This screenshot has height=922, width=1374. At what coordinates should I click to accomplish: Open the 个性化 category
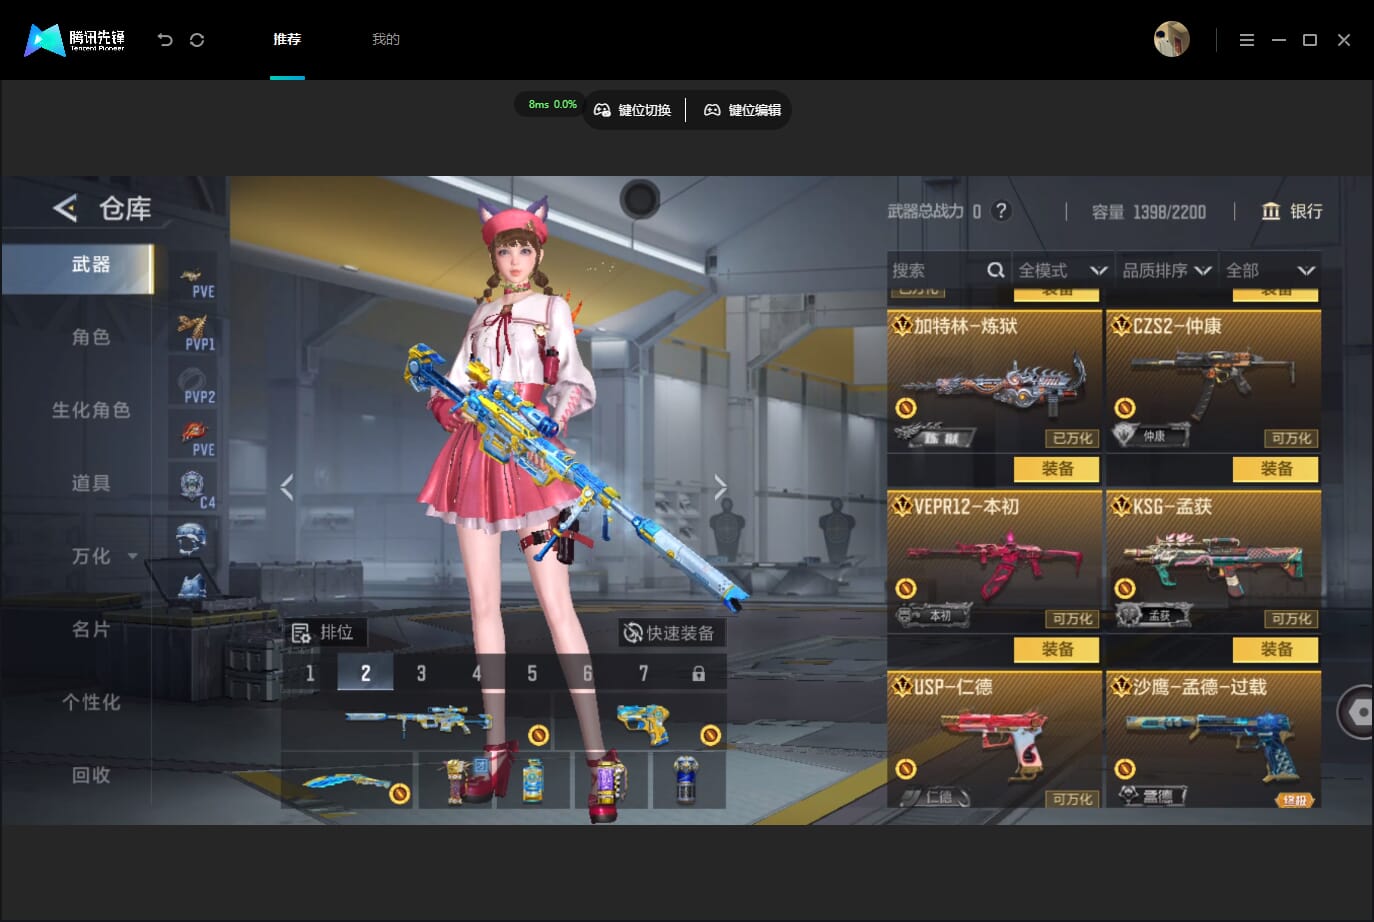click(x=90, y=702)
